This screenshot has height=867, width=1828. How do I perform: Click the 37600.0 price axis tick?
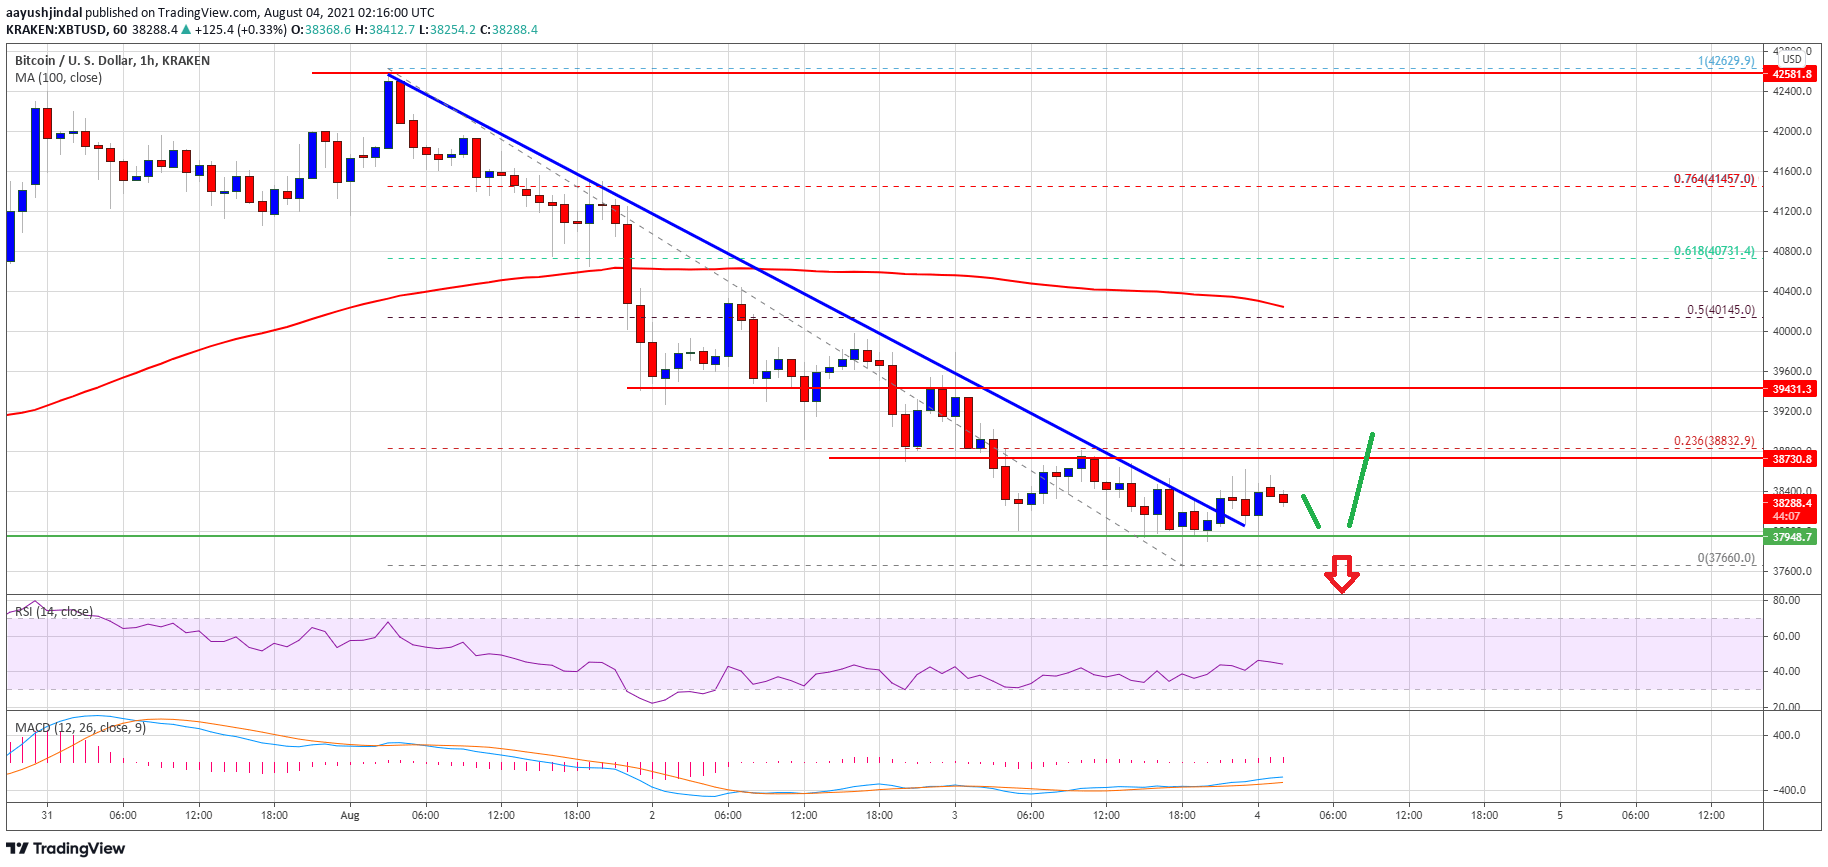(x=1792, y=571)
